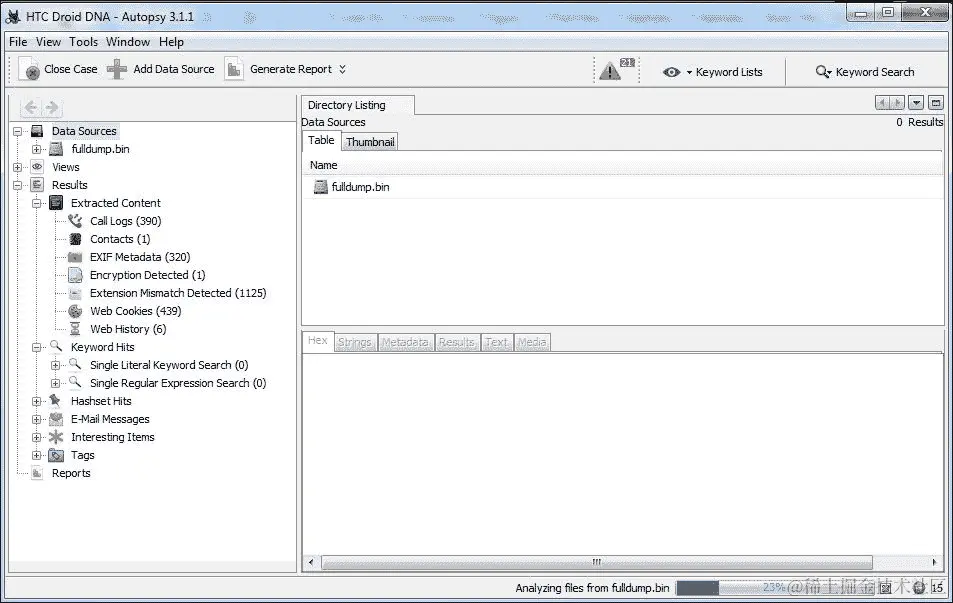Click the fulldump.bin icon in table
Viewport: 953px width, 603px height.
[320, 187]
